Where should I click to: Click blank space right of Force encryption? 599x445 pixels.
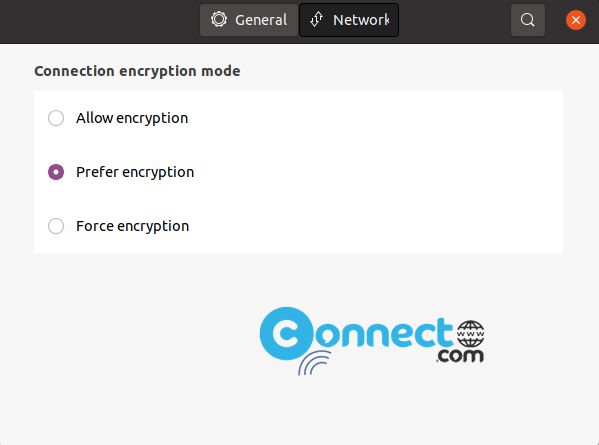coord(374,226)
